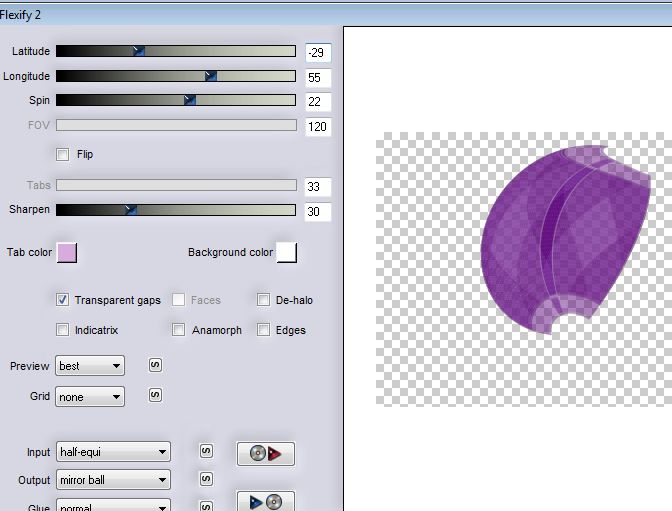Screen dimensions: 672x511
Task: Enable the De-halo checkbox
Action: click(263, 300)
